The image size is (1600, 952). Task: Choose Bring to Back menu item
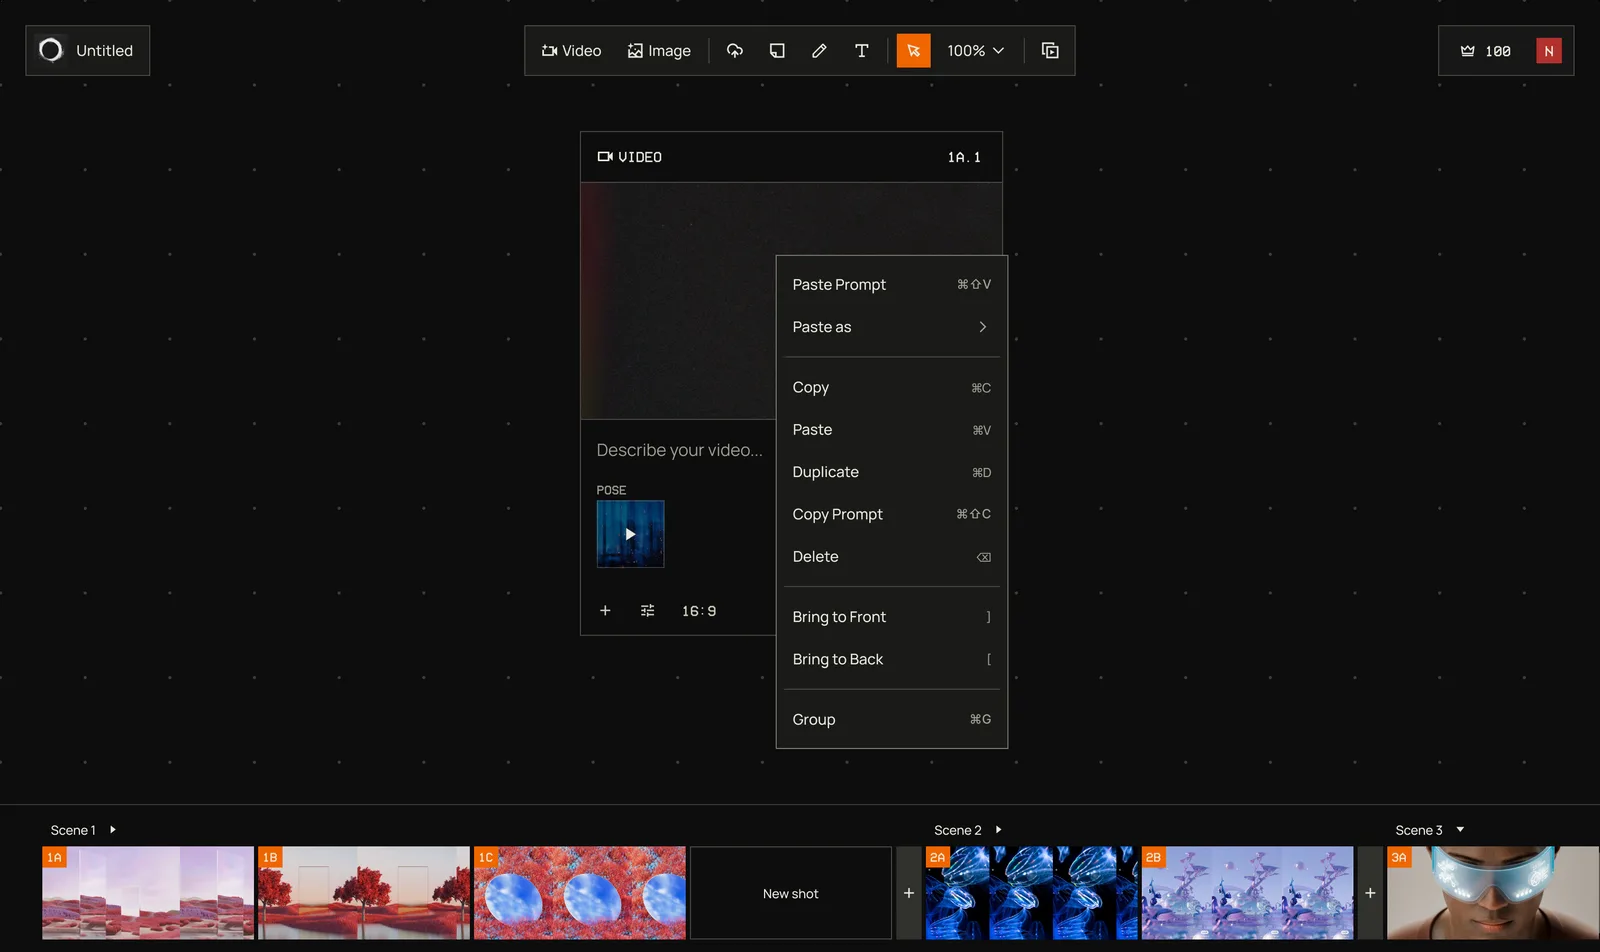tap(892, 659)
